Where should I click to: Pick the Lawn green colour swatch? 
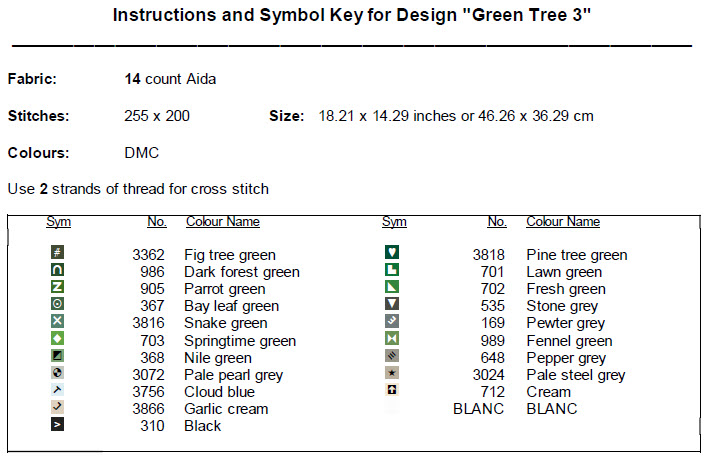[x=392, y=271]
